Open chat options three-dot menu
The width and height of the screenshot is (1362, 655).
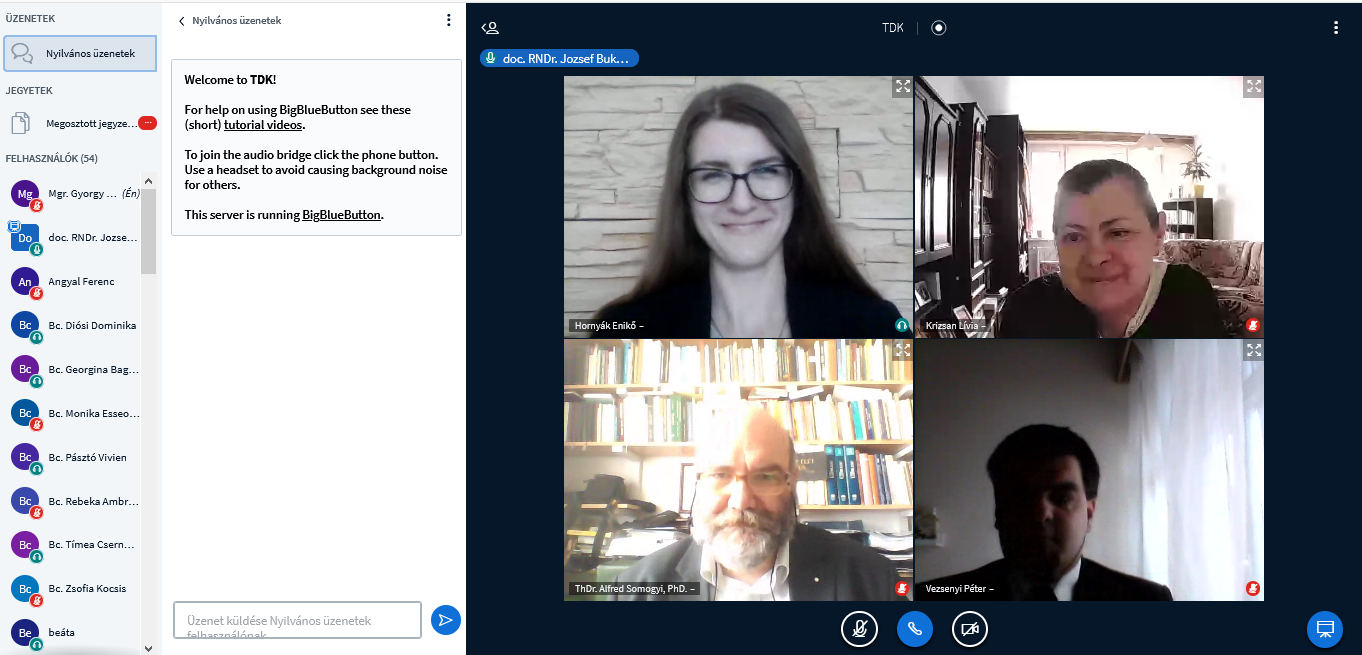448,20
